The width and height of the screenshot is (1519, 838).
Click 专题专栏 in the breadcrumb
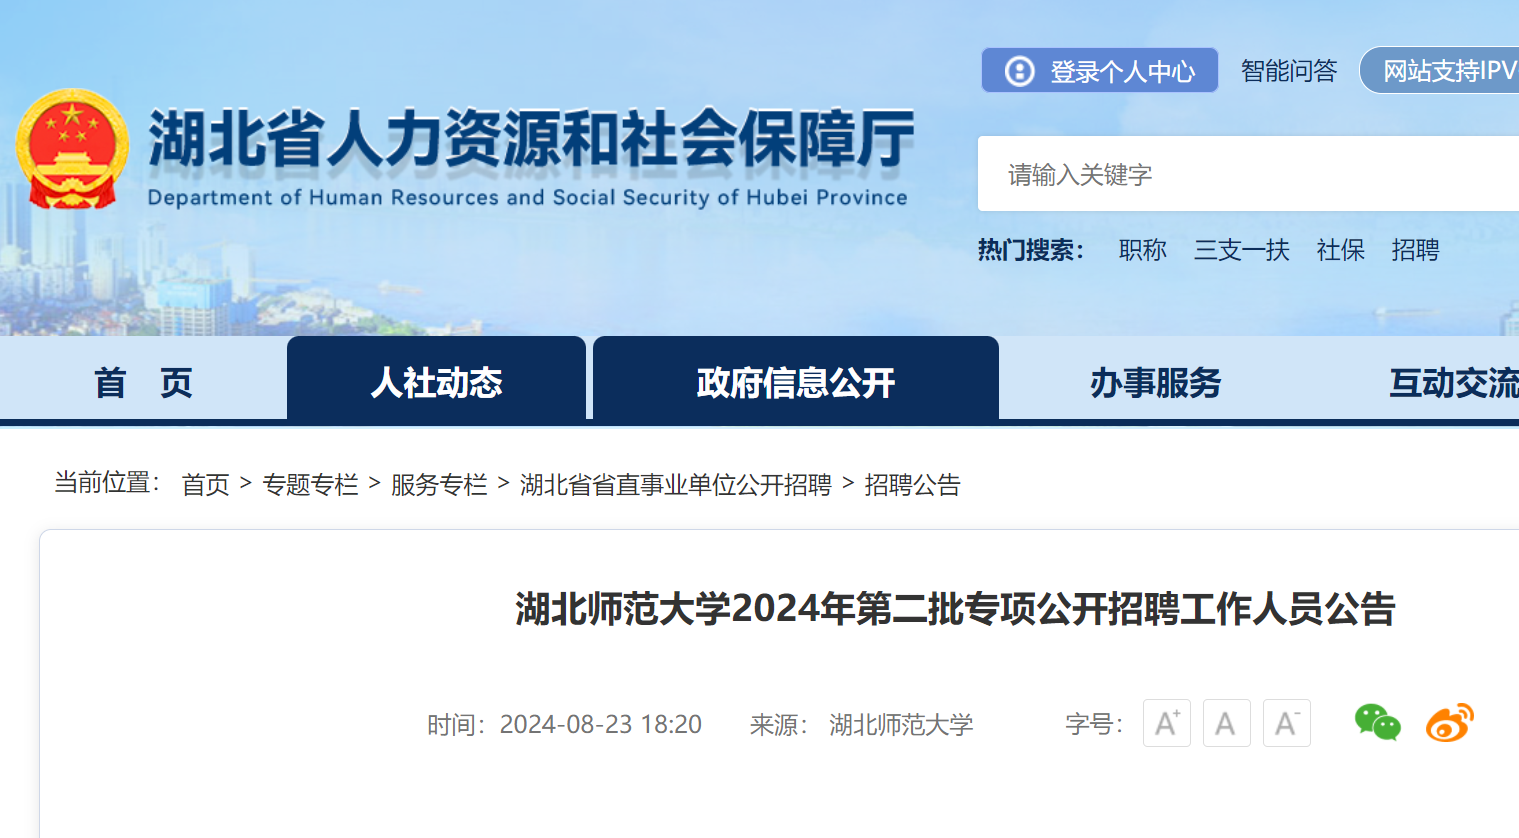(x=310, y=485)
